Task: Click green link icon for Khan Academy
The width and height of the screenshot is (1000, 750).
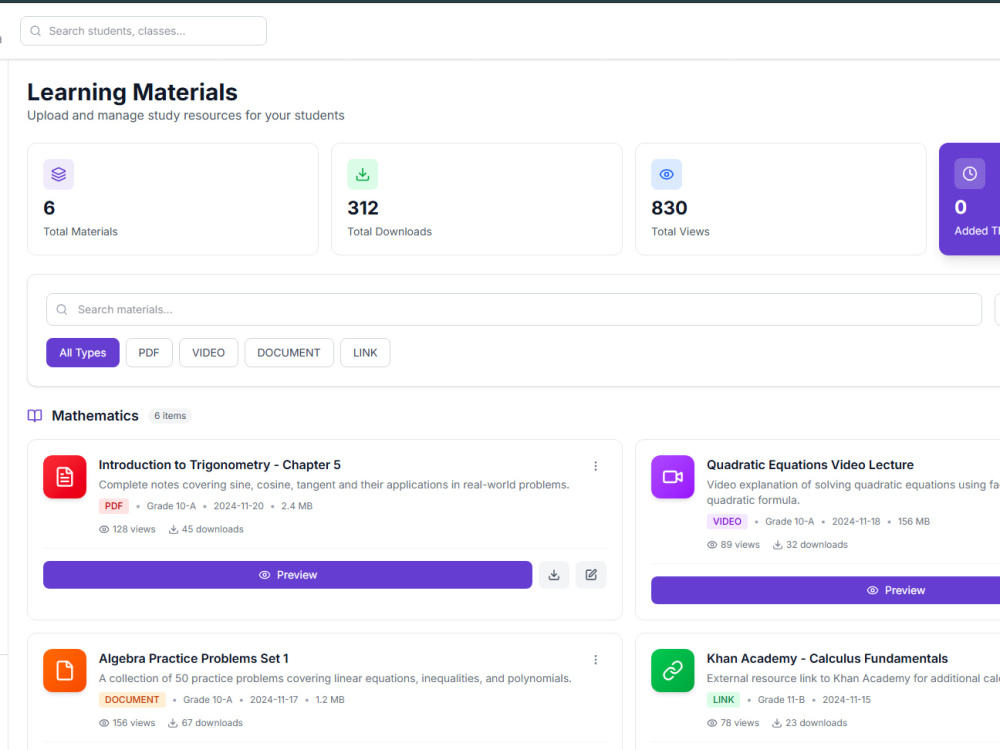Action: pos(673,670)
